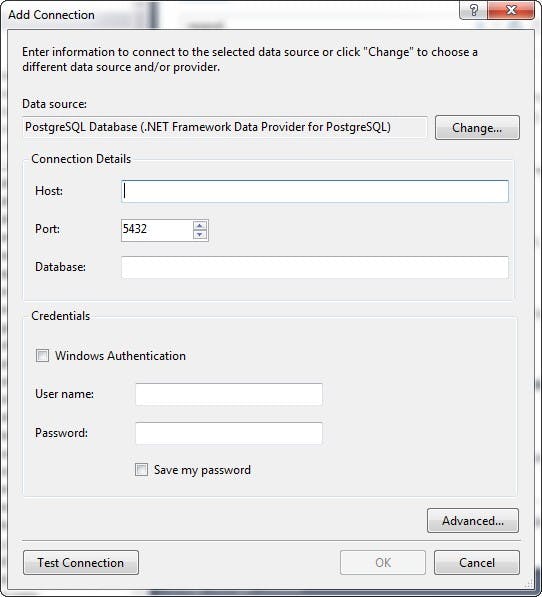Image resolution: width=542 pixels, height=597 pixels.
Task: Click the Test Connection button
Action: (x=81, y=562)
